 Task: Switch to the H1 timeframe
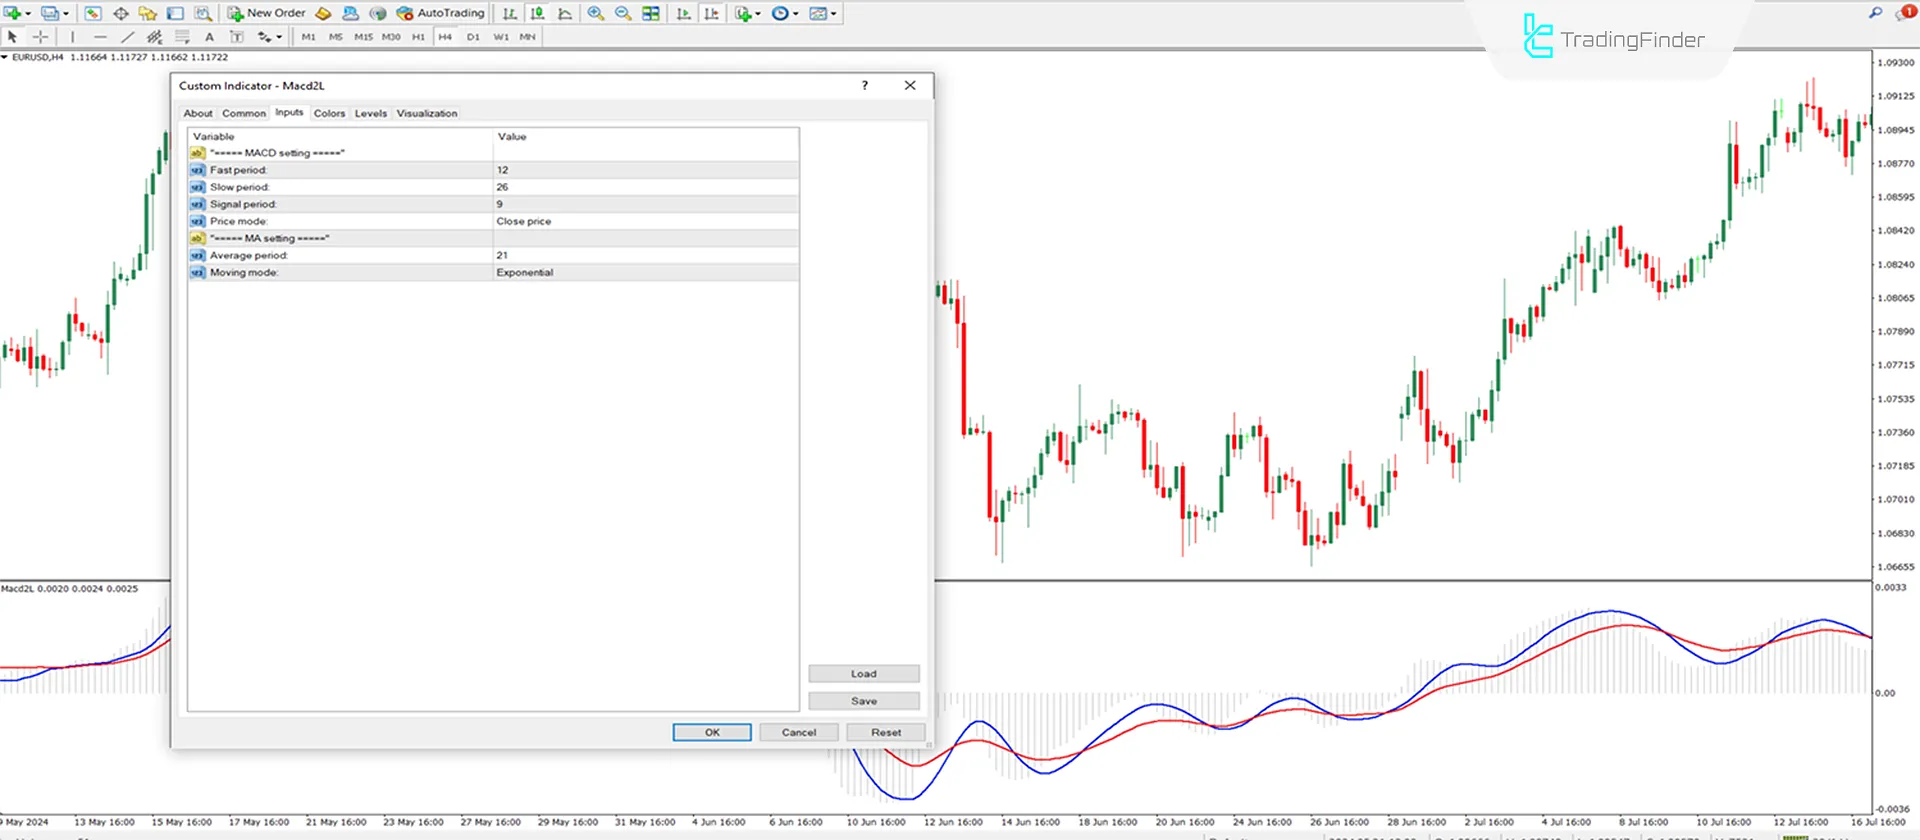pos(418,37)
